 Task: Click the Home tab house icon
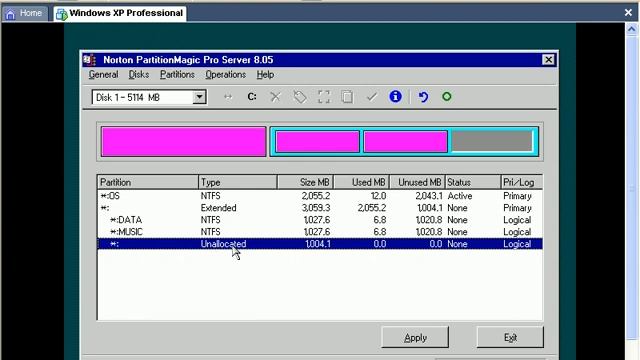10,14
